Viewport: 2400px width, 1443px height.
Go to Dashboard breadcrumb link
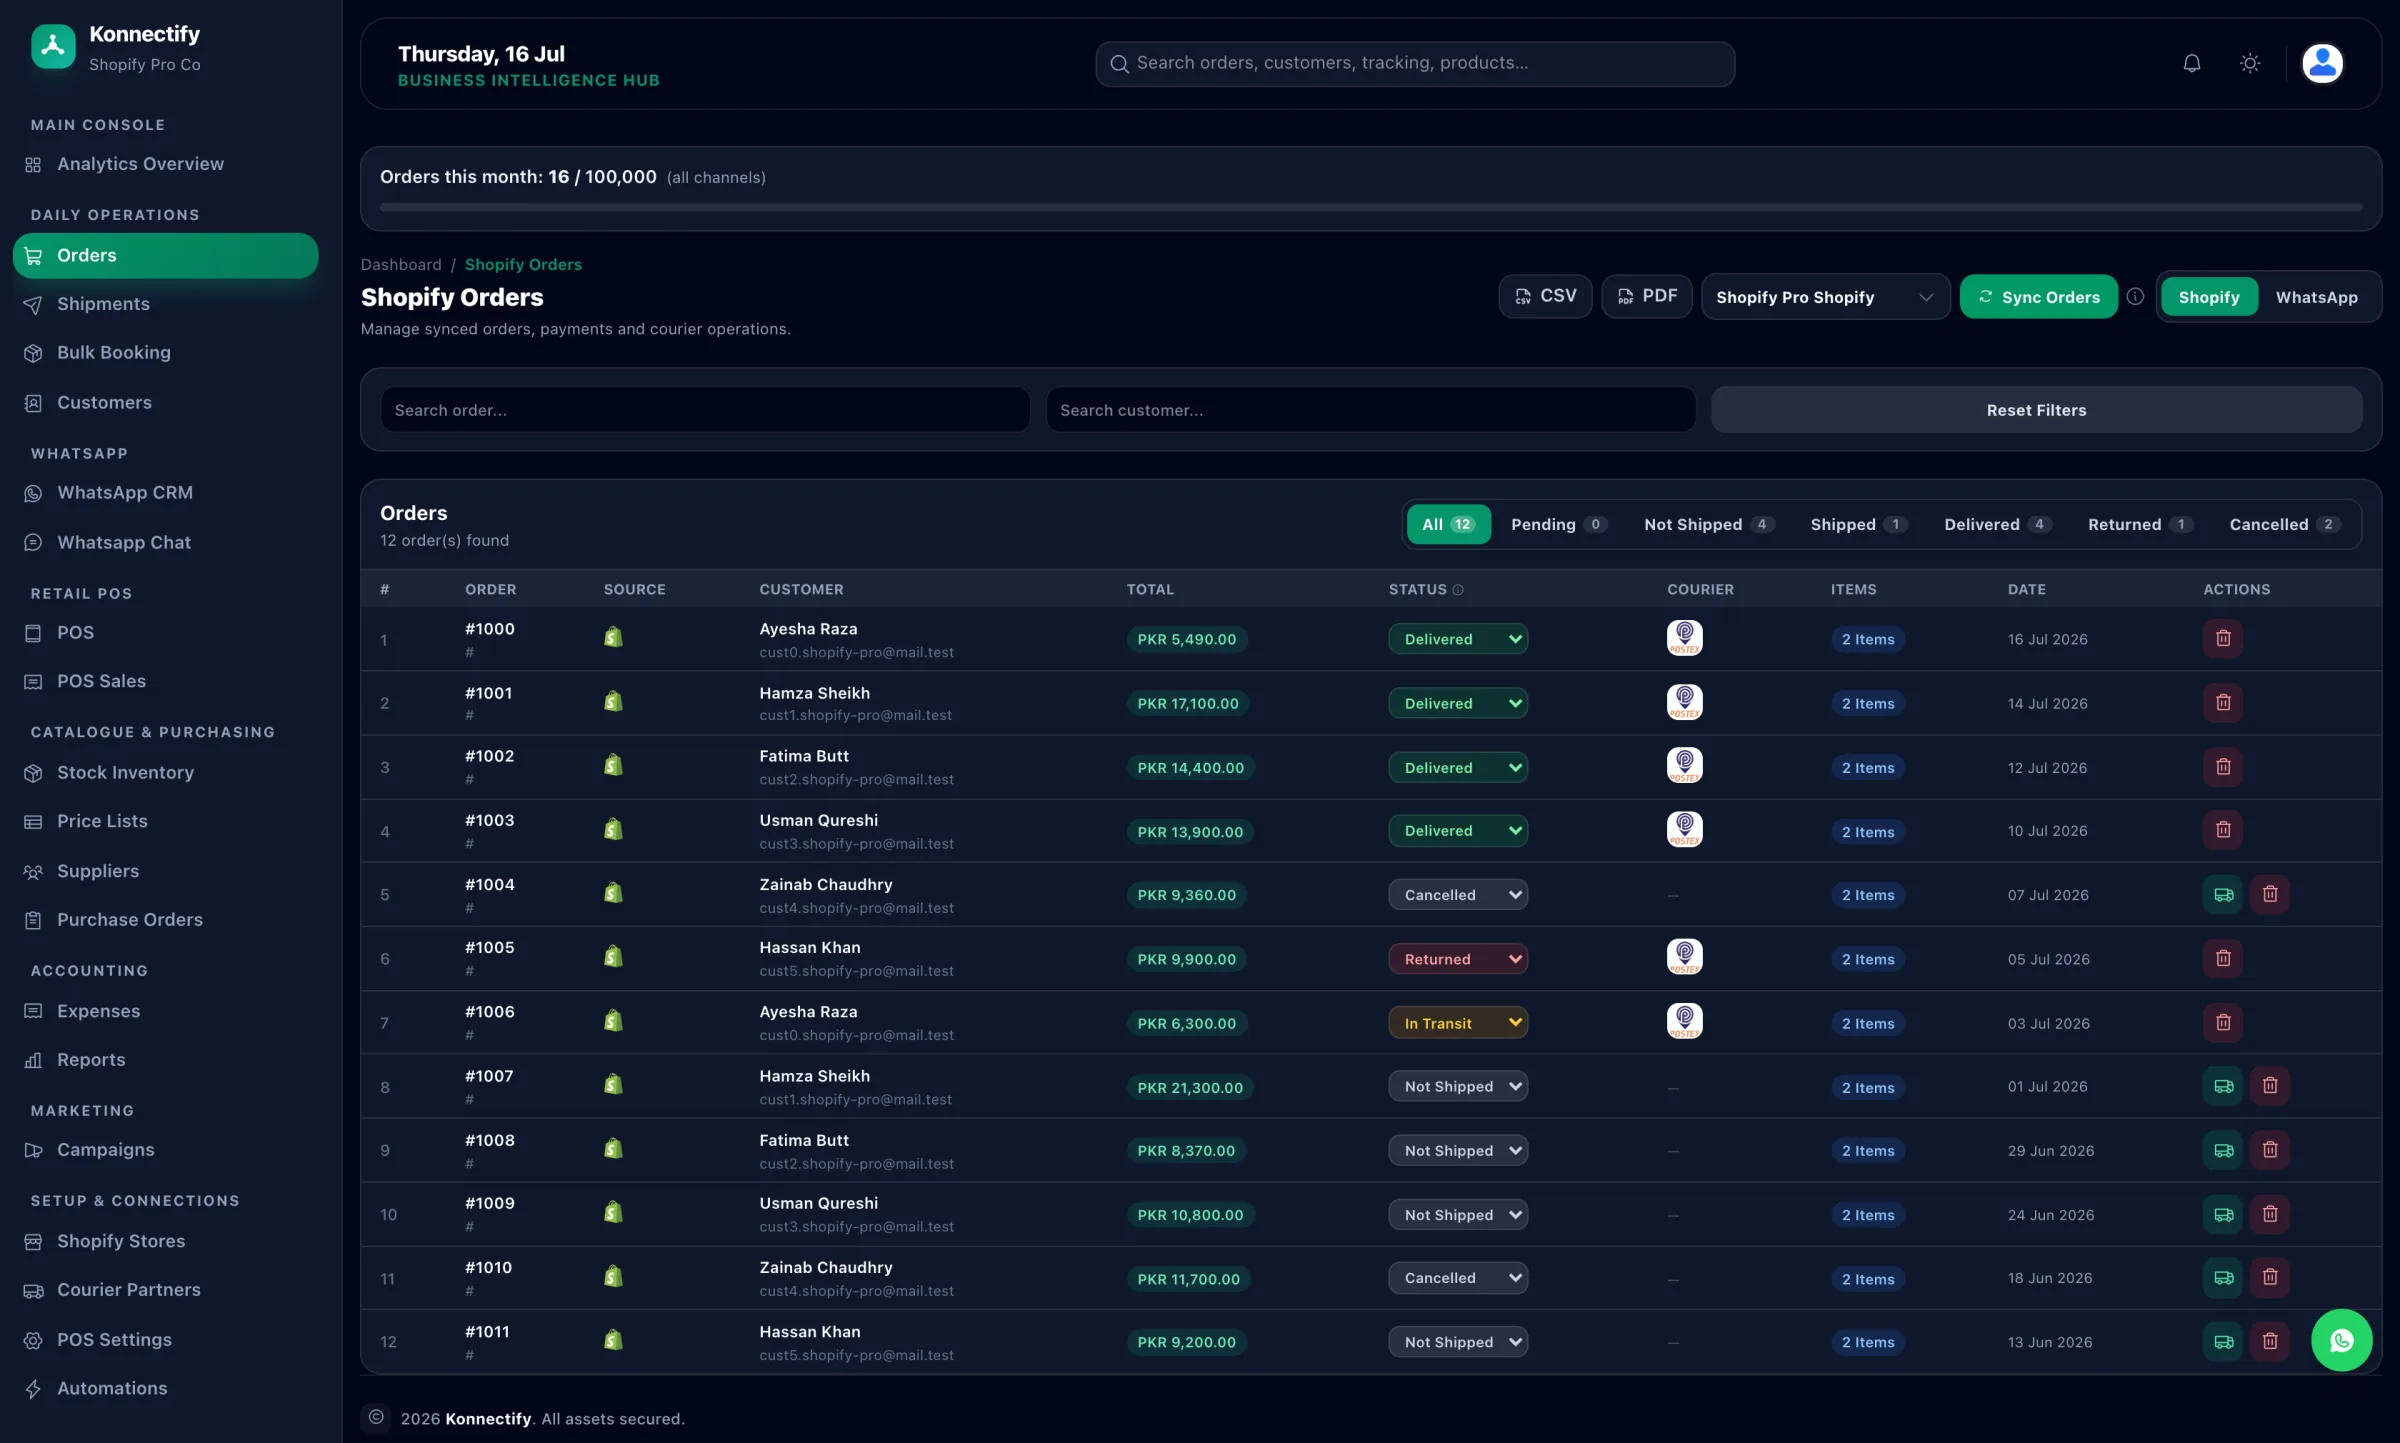pyautogui.click(x=401, y=264)
